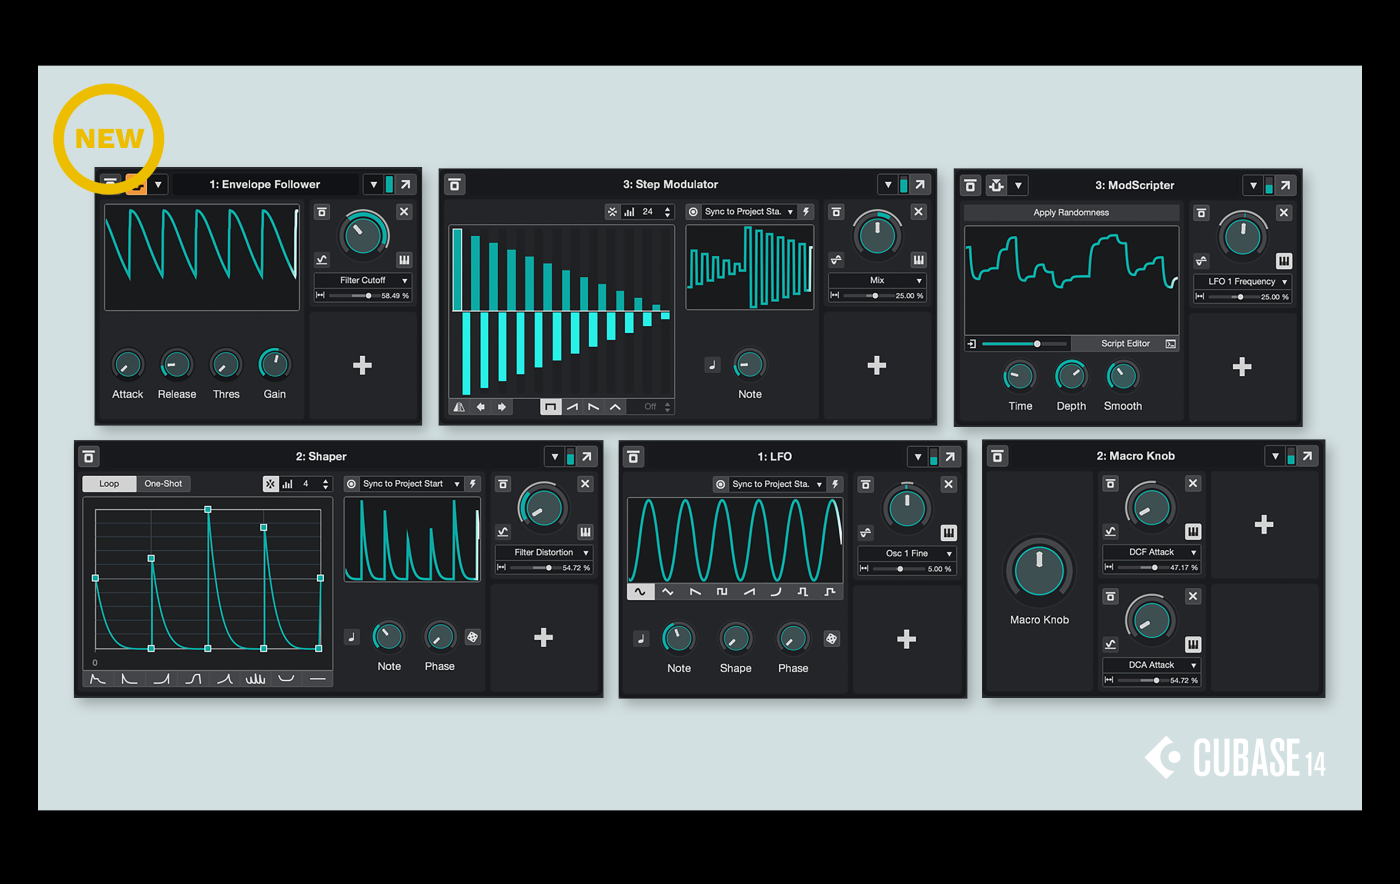Open the Envelope Follower side-chain dropdown arrow
Screen dimensions: 1400x884
click(x=158, y=185)
